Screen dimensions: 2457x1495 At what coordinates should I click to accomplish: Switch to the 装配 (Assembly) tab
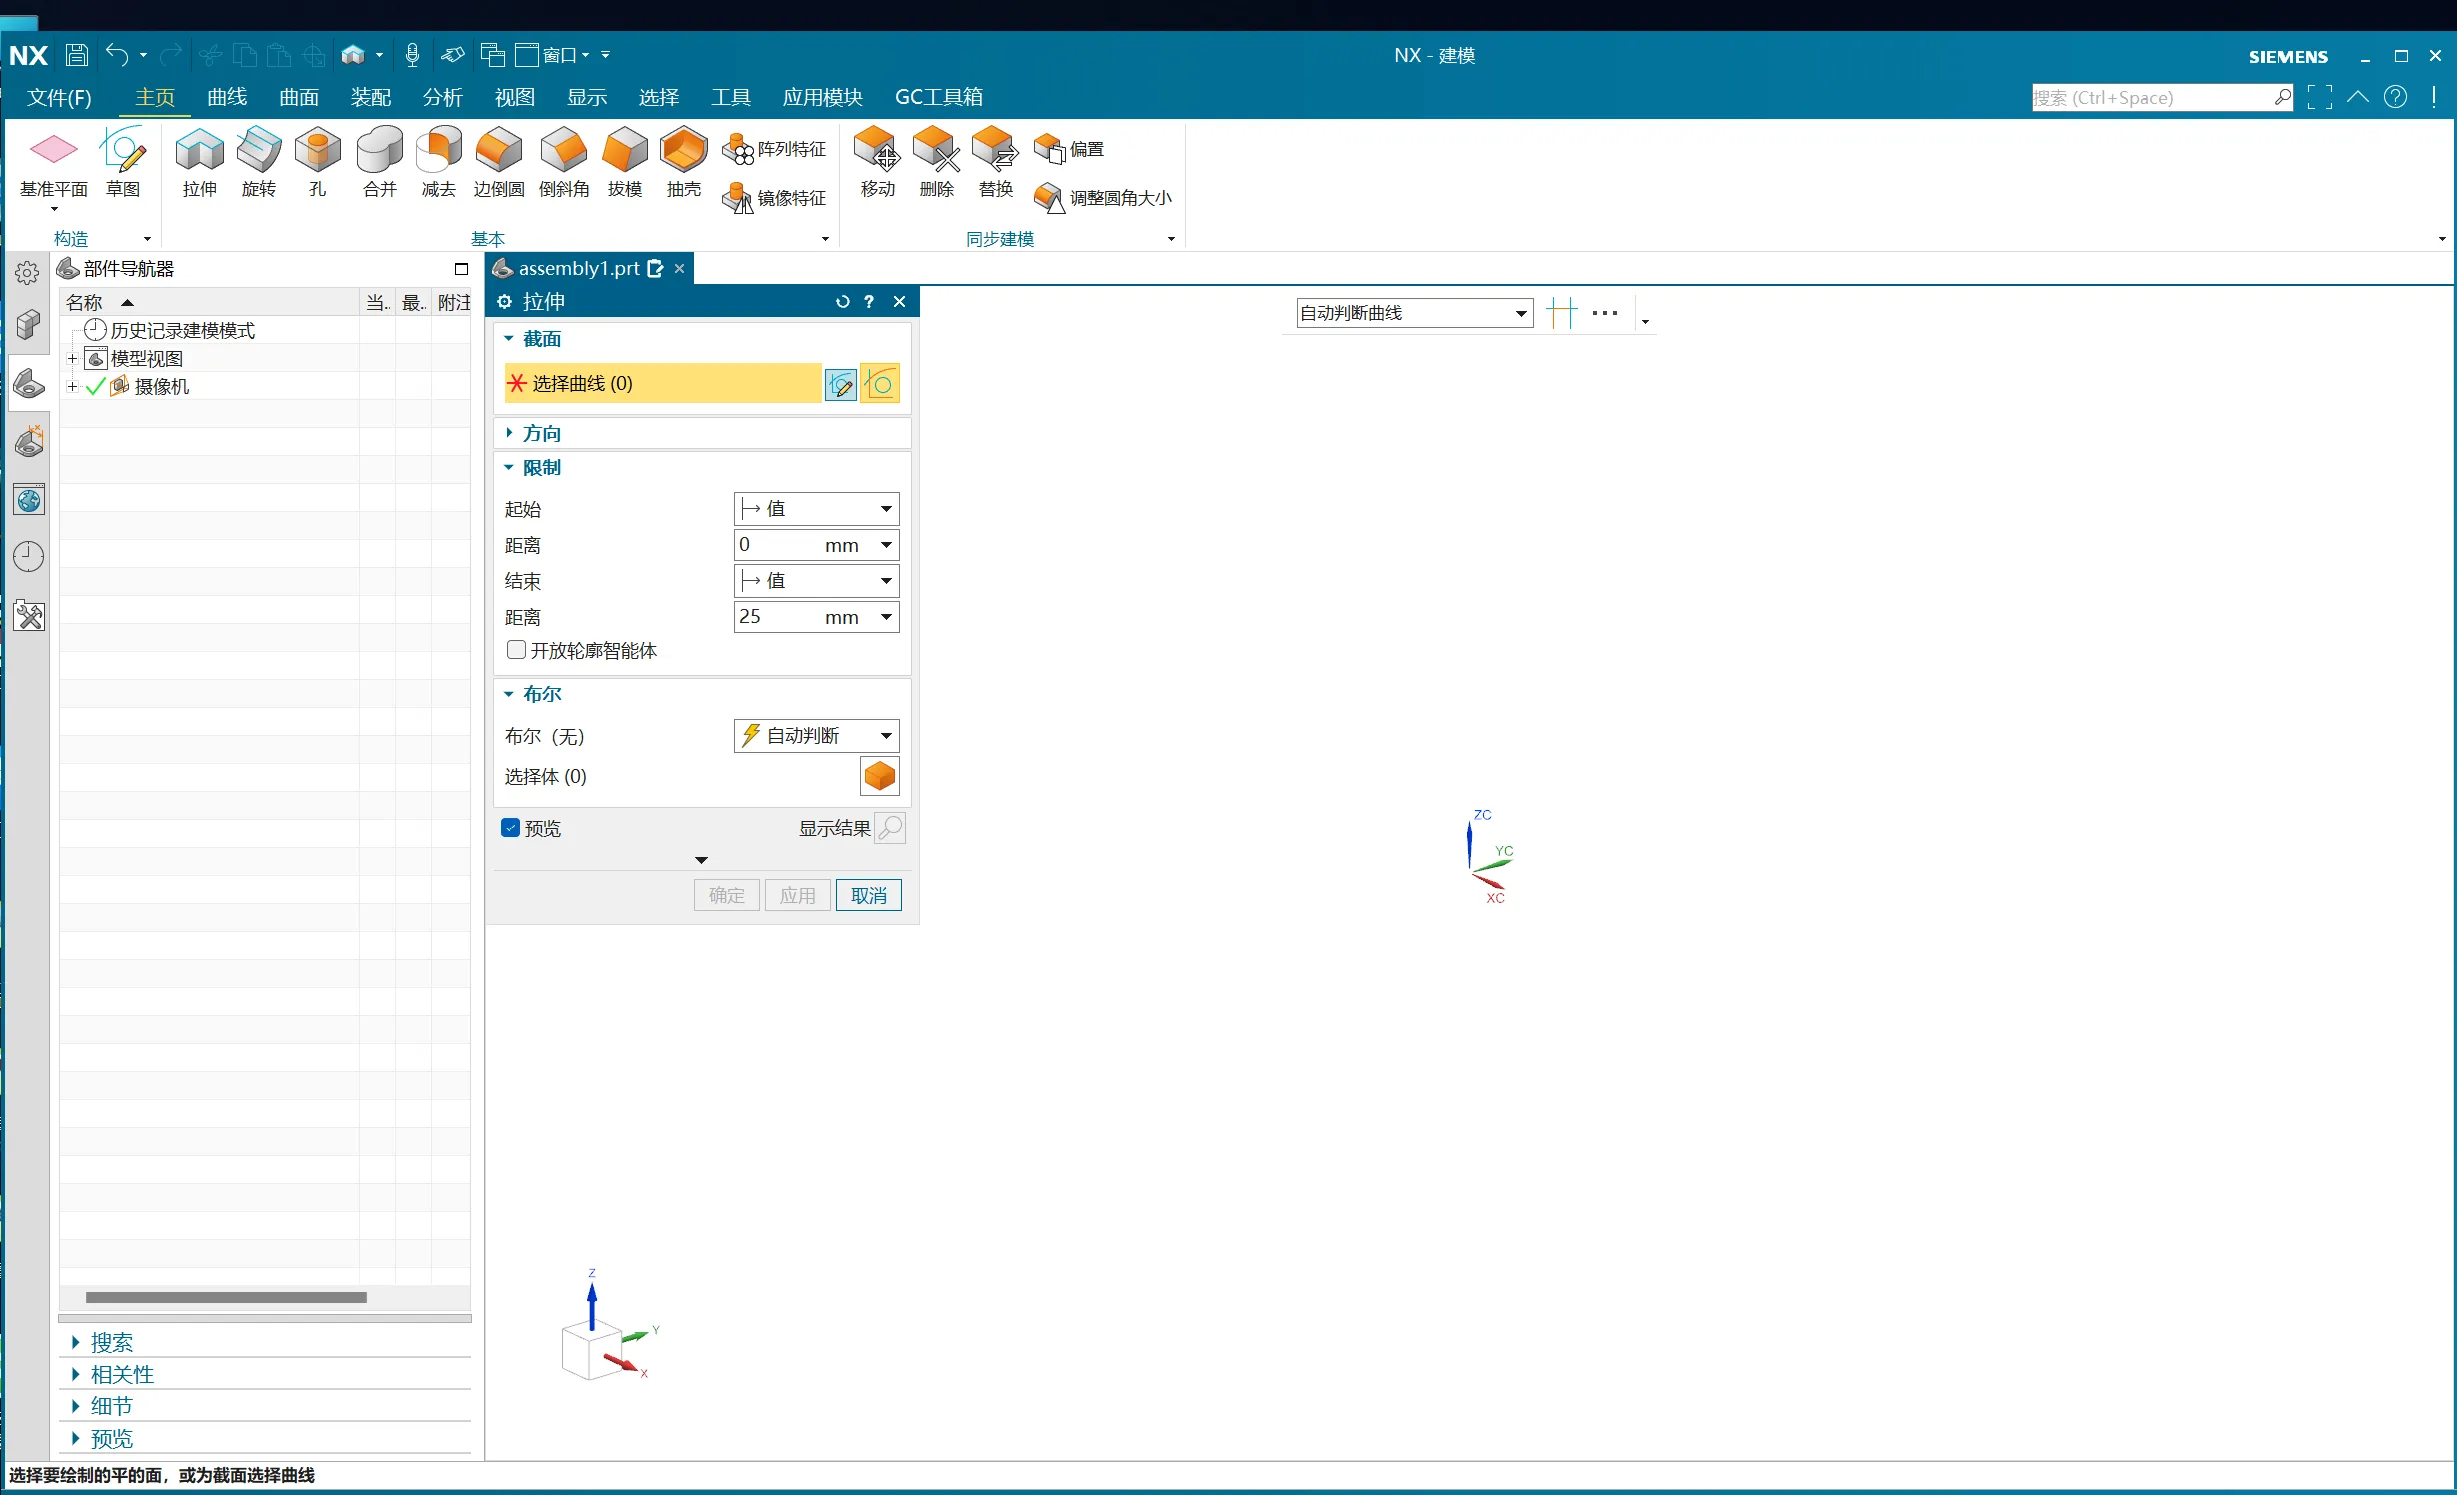click(370, 97)
